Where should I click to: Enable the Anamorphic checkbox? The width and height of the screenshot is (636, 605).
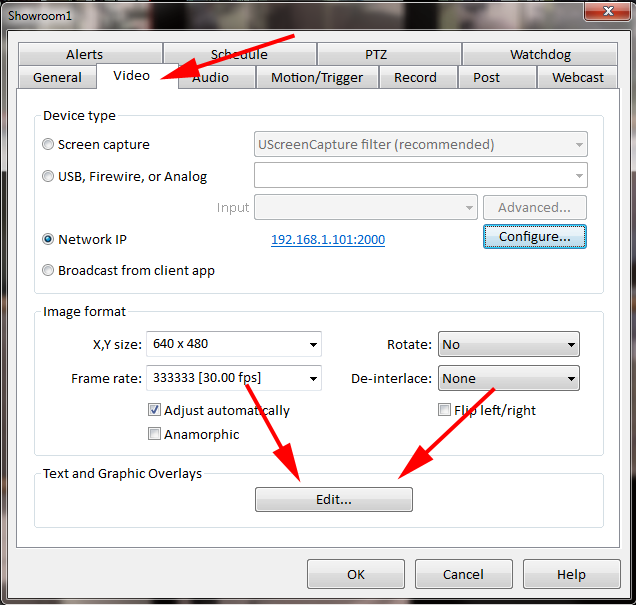coord(155,435)
